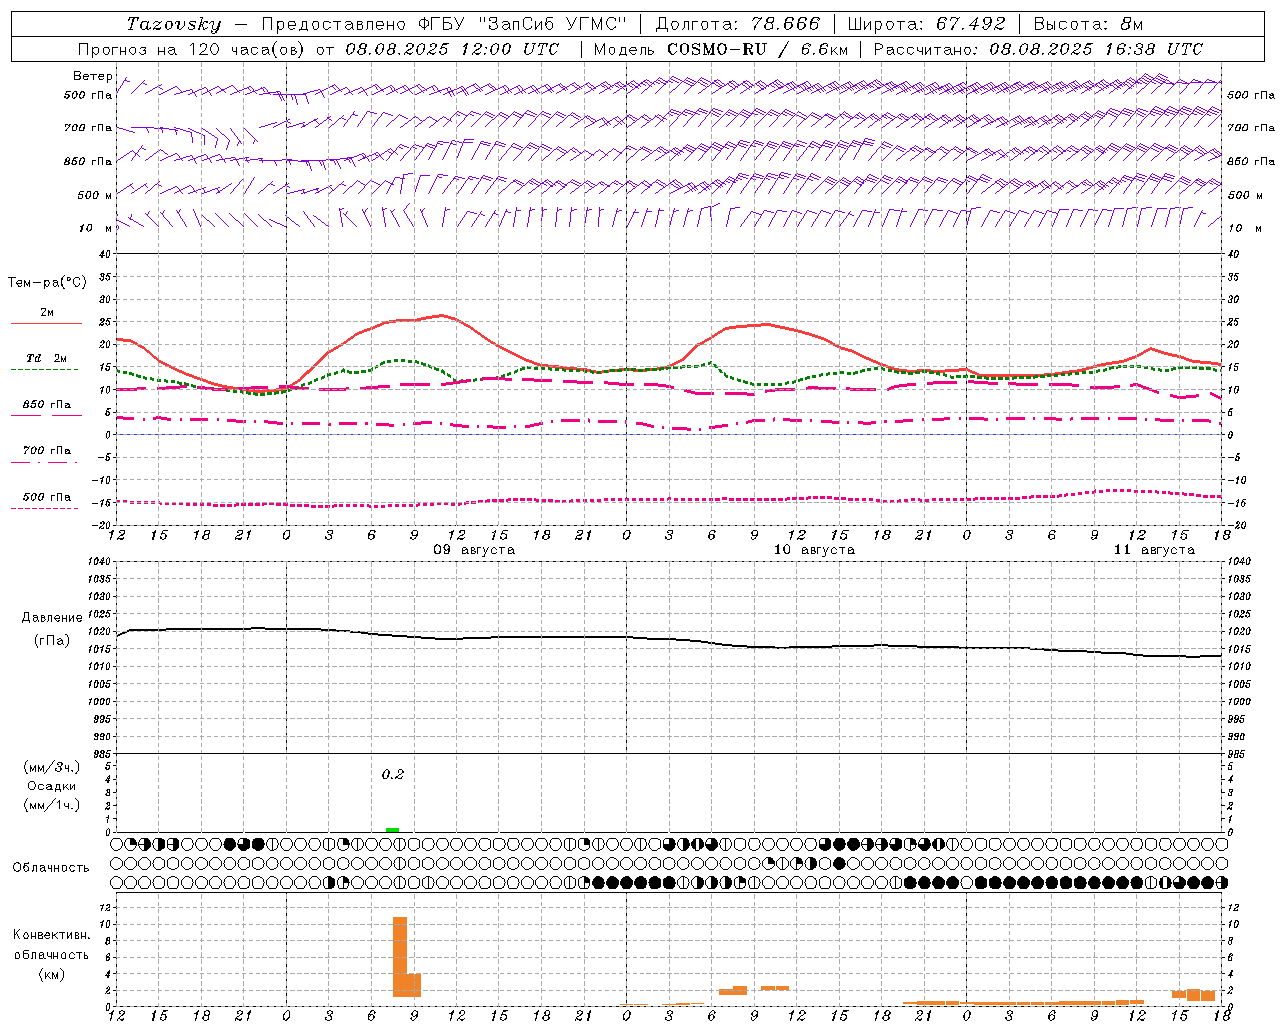Screen dimensions: 1280x1024
Task: Select the Модель COSMO-RU / 6.6км label
Action: click(x=721, y=49)
